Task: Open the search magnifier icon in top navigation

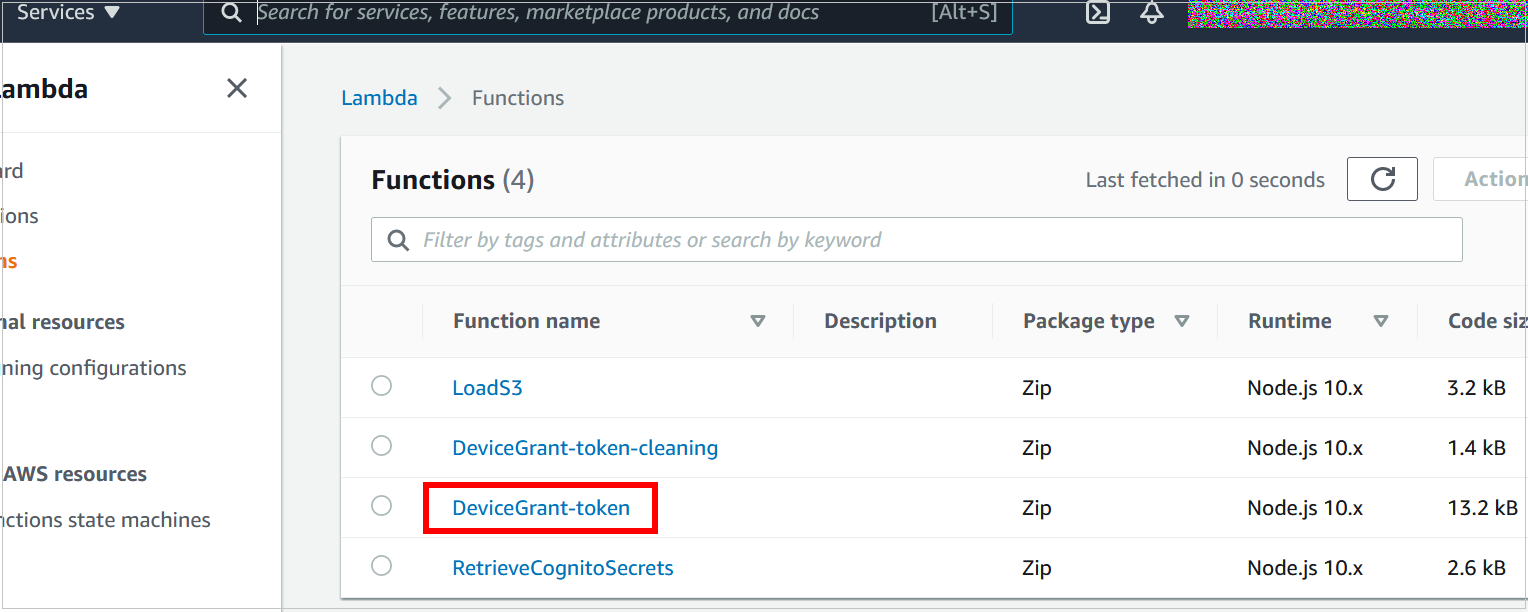Action: pos(231,14)
